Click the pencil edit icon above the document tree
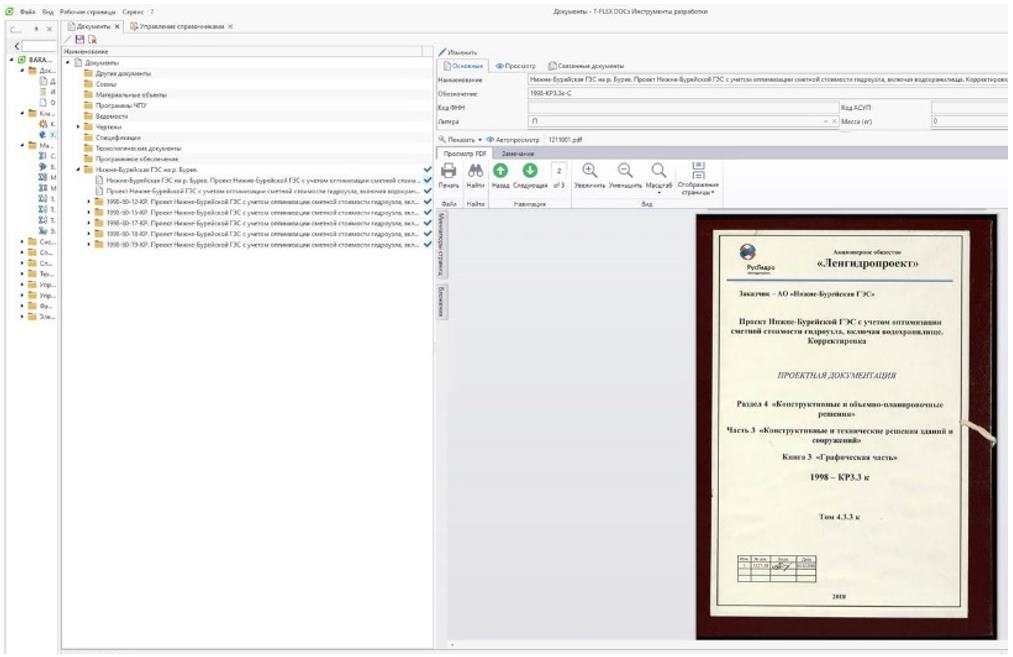 [68, 38]
